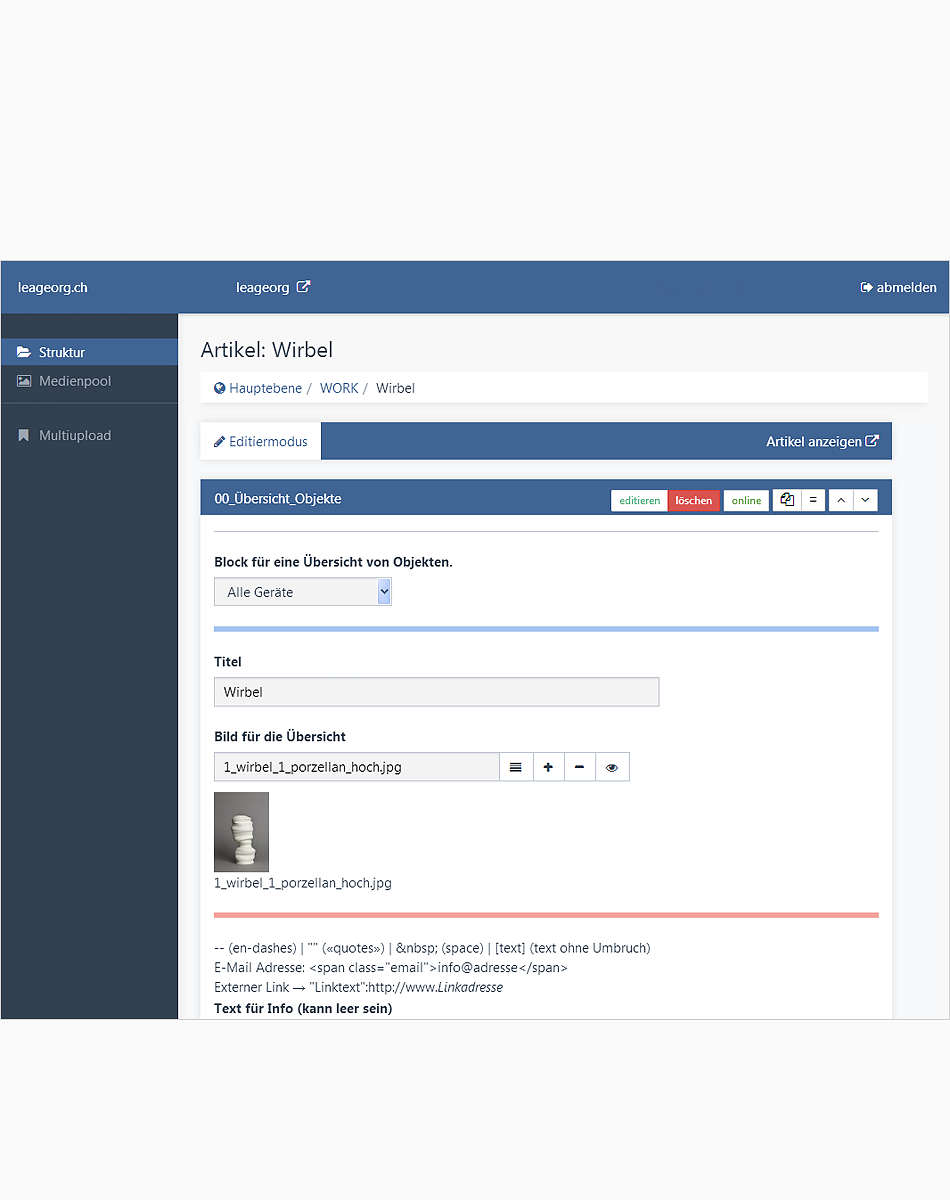The image size is (950, 1200).
Task: Click the Titel input field containing Wirbel
Action: coord(436,692)
